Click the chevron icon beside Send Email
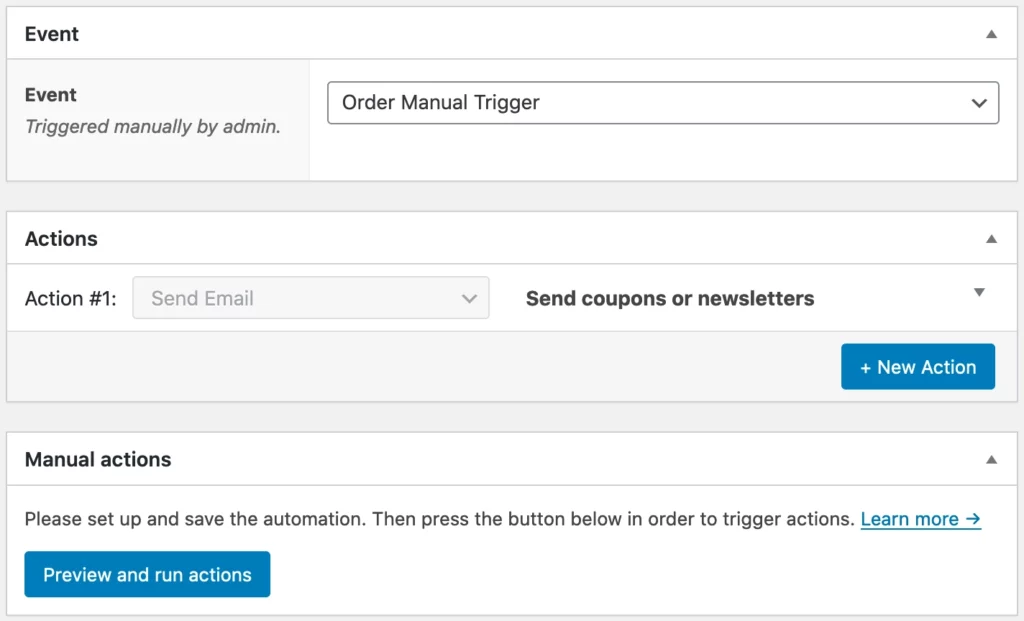 (468, 297)
